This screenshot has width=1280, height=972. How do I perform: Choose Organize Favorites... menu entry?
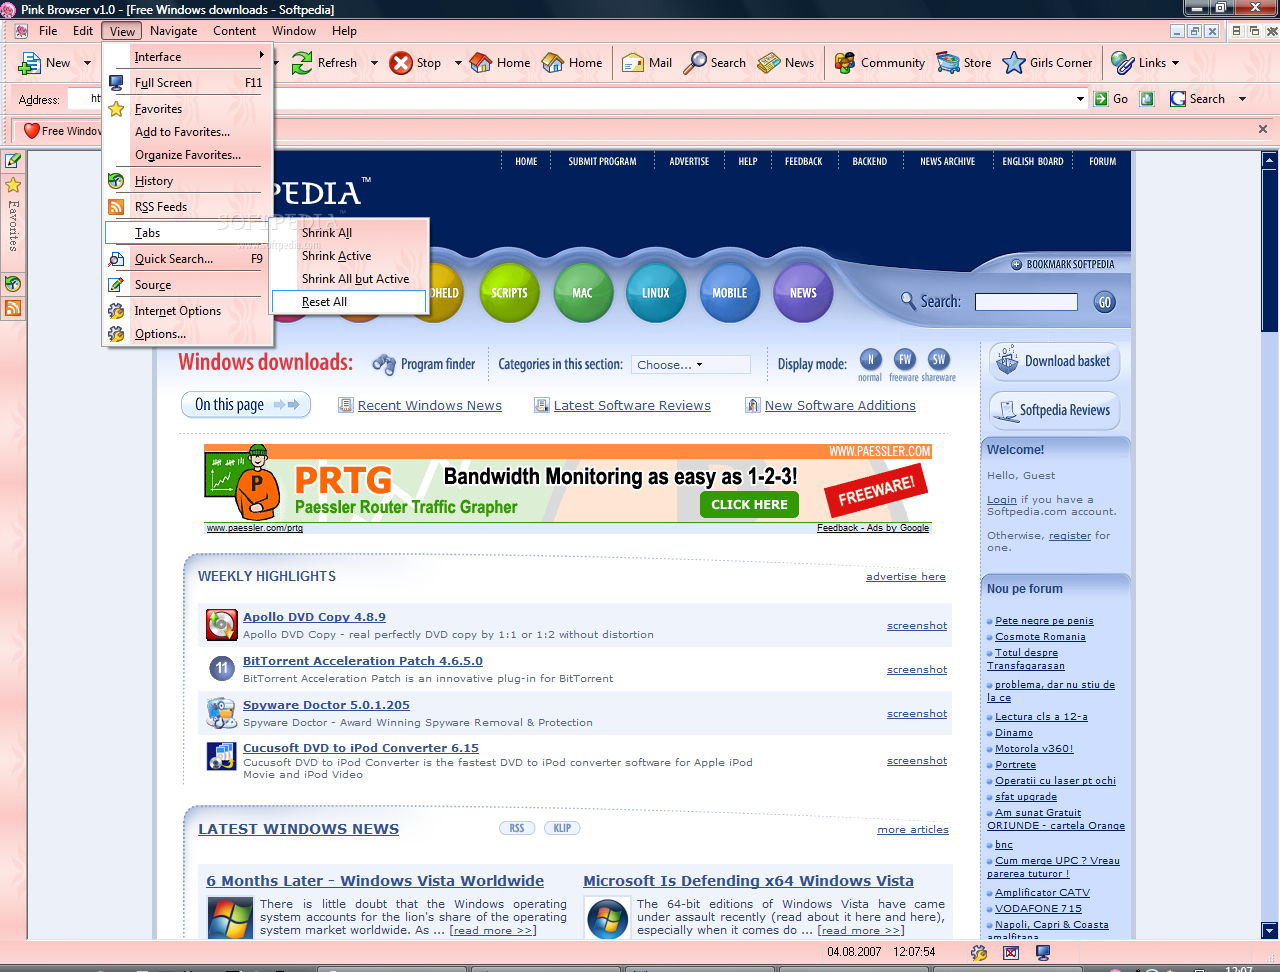tap(189, 155)
